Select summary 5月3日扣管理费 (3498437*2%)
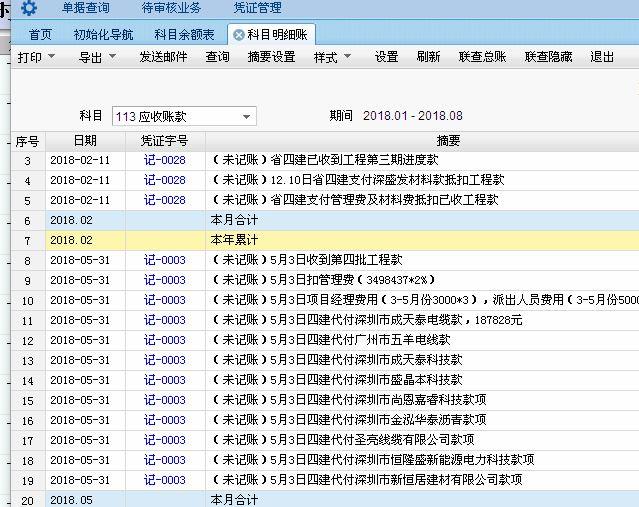 (x=353, y=280)
